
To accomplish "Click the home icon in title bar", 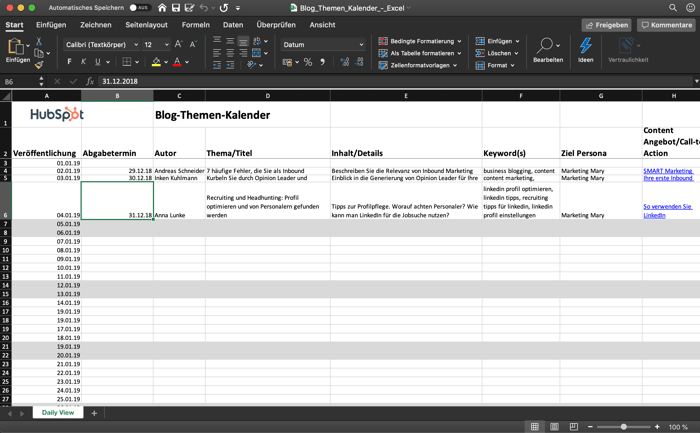I will click(x=162, y=8).
